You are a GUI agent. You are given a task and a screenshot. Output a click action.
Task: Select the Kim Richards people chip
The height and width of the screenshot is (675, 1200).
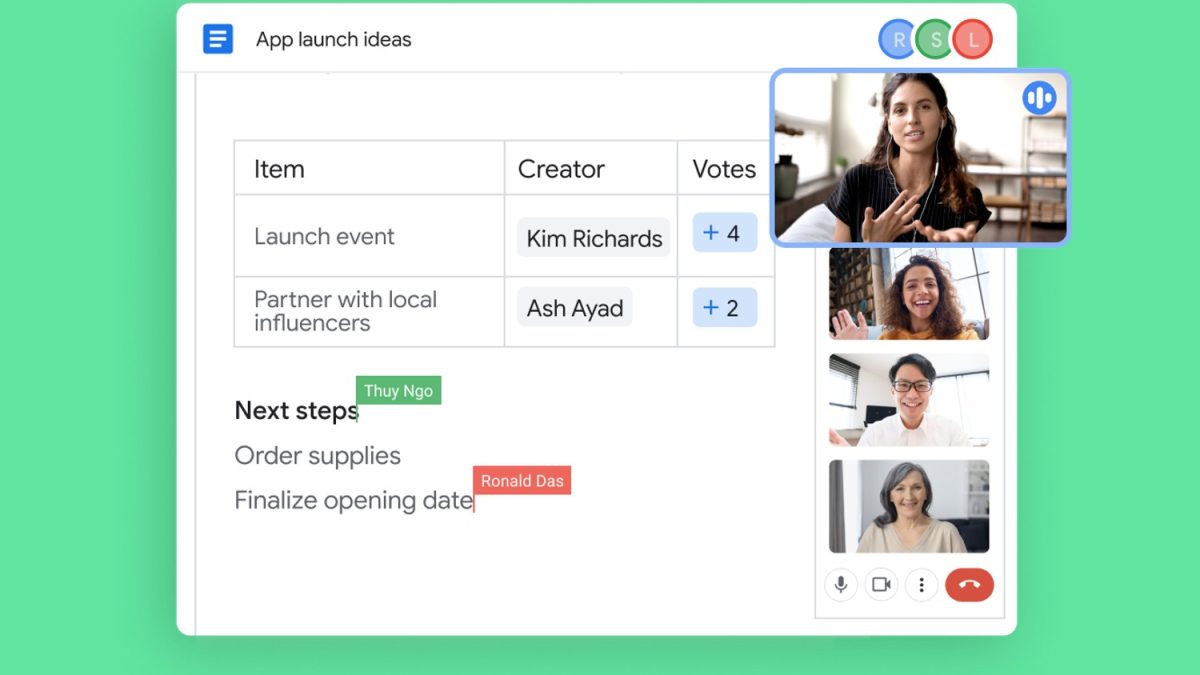pyautogui.click(x=594, y=238)
